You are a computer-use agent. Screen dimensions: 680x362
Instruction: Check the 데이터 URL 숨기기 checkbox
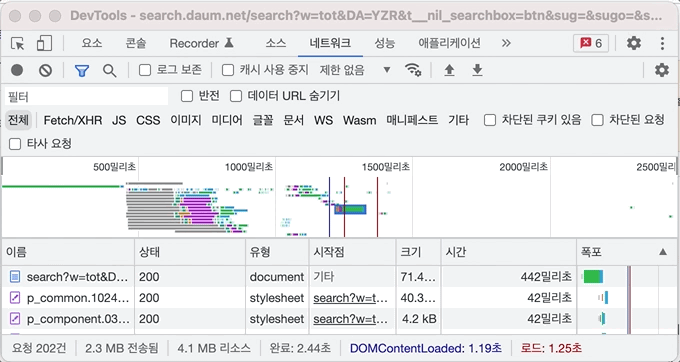(236, 96)
